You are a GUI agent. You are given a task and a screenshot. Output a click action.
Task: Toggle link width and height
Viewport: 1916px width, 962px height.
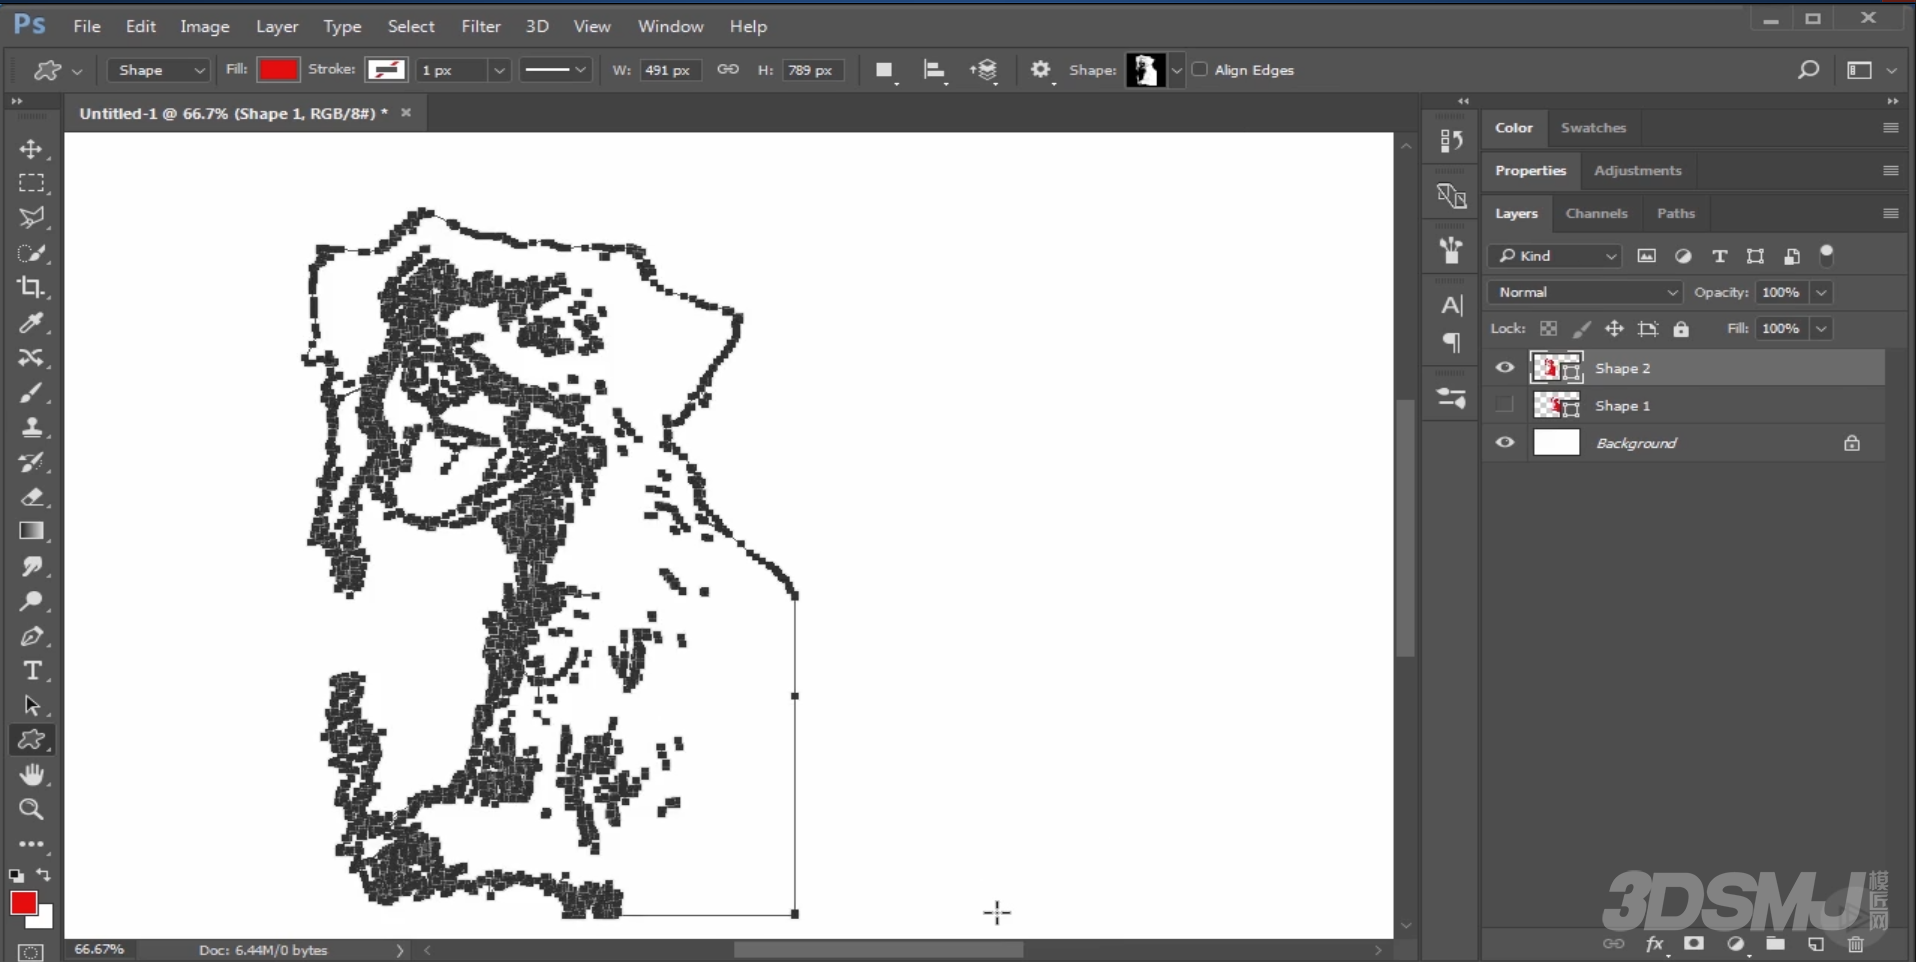728,70
